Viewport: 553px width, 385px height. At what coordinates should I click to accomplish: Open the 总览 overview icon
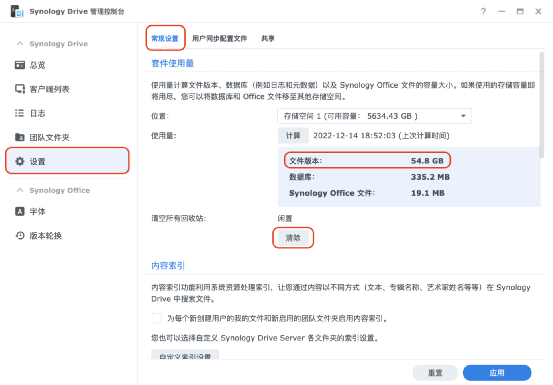tap(20, 65)
